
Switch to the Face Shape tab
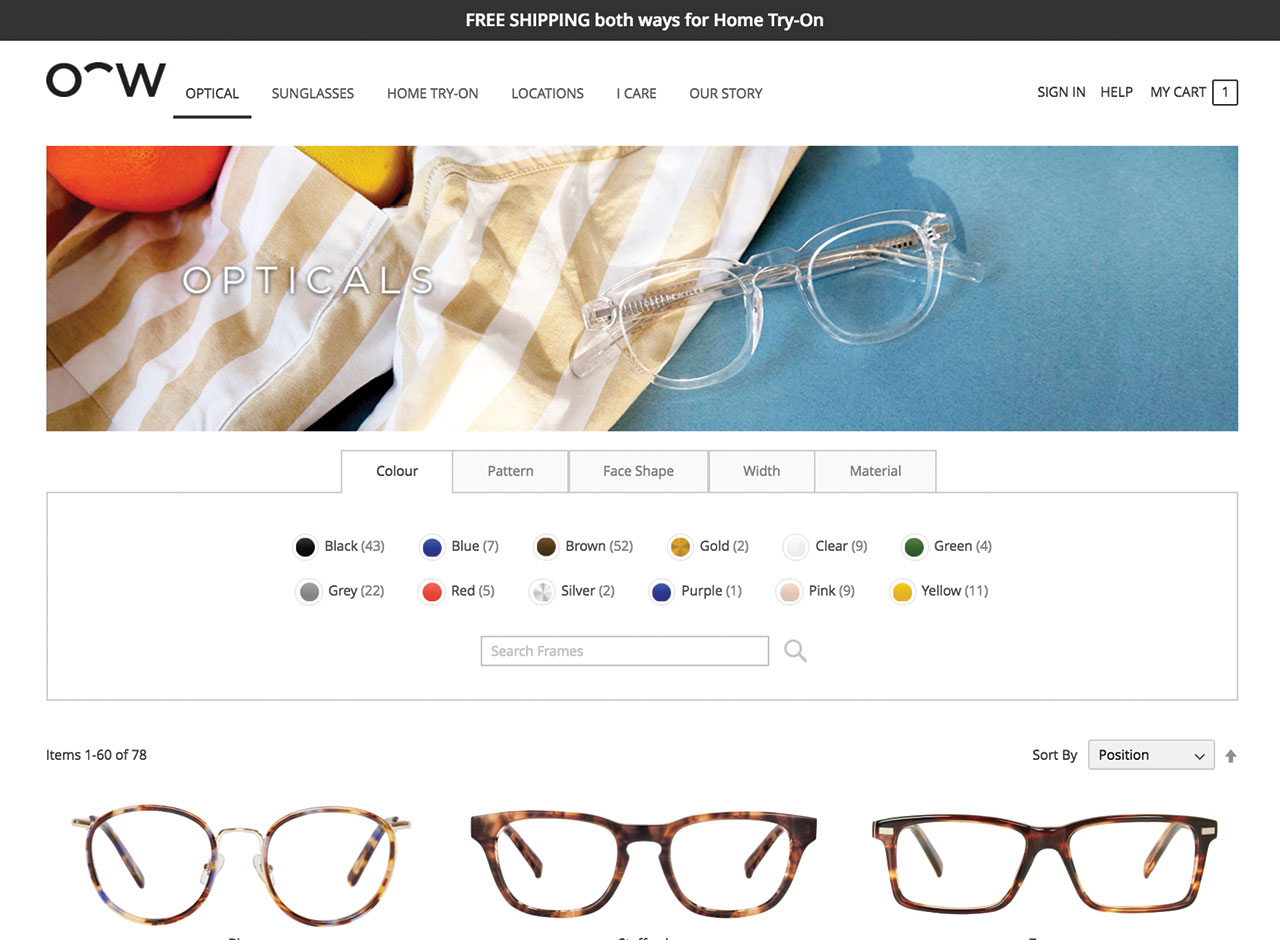[x=639, y=471]
